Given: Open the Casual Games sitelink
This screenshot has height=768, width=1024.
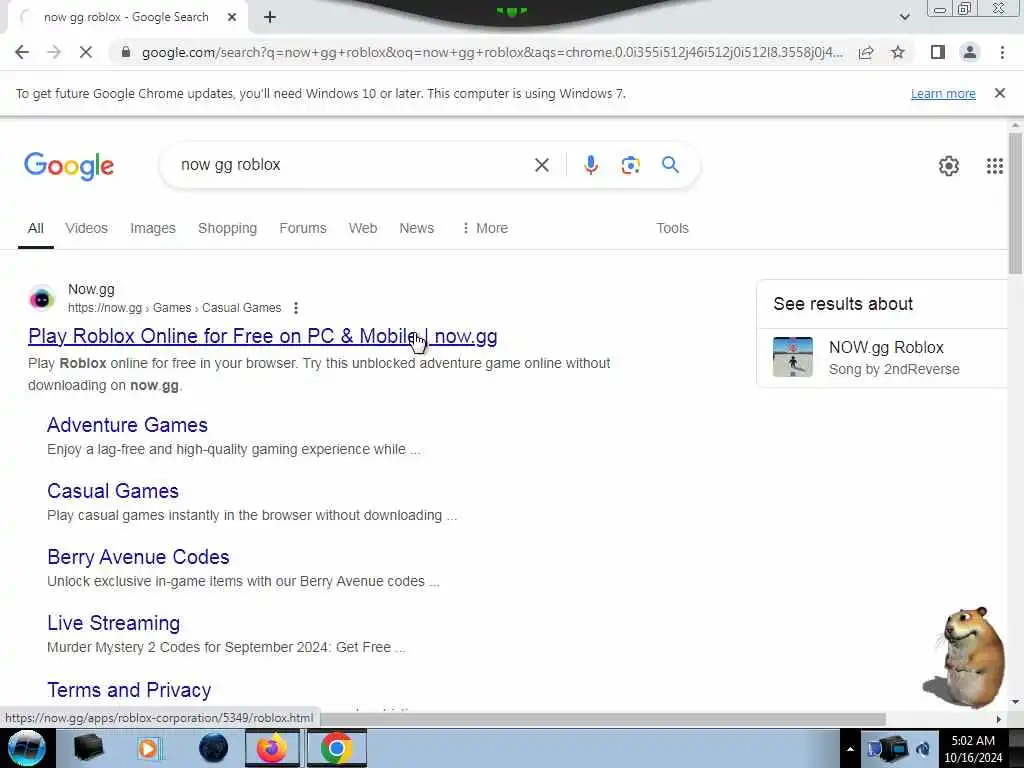Looking at the screenshot, I should pos(113,490).
